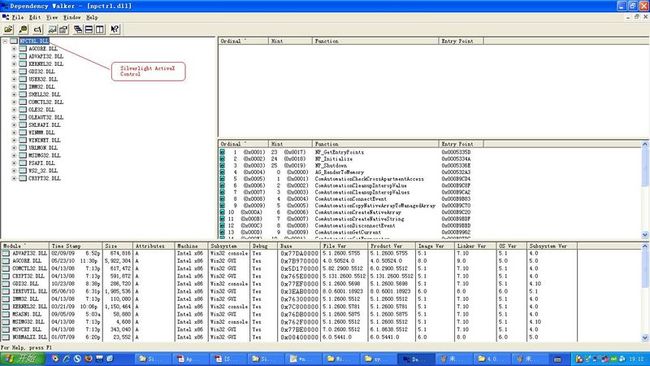
Task: Select the ComAutomationCreateNativeString function row
Action: (359, 219)
